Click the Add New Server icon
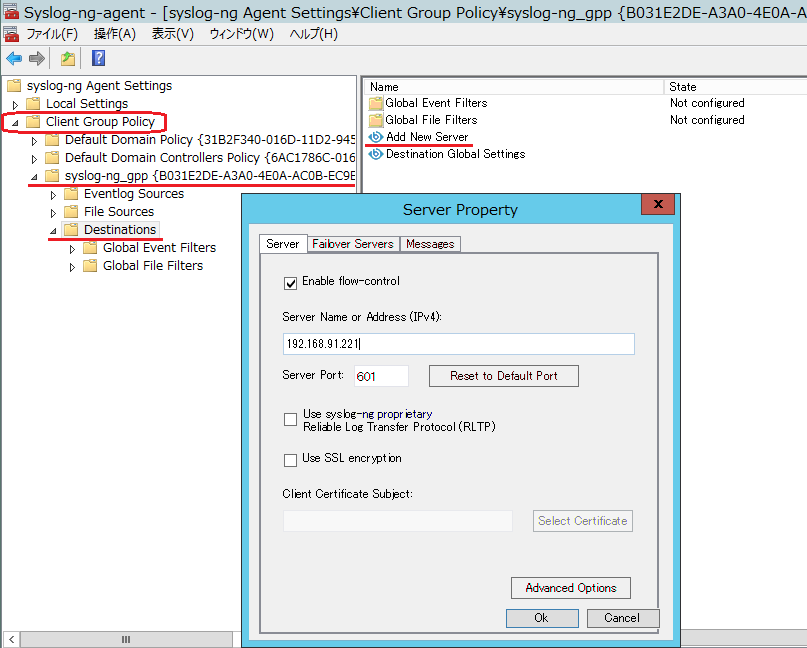The image size is (807, 648). (x=376, y=137)
